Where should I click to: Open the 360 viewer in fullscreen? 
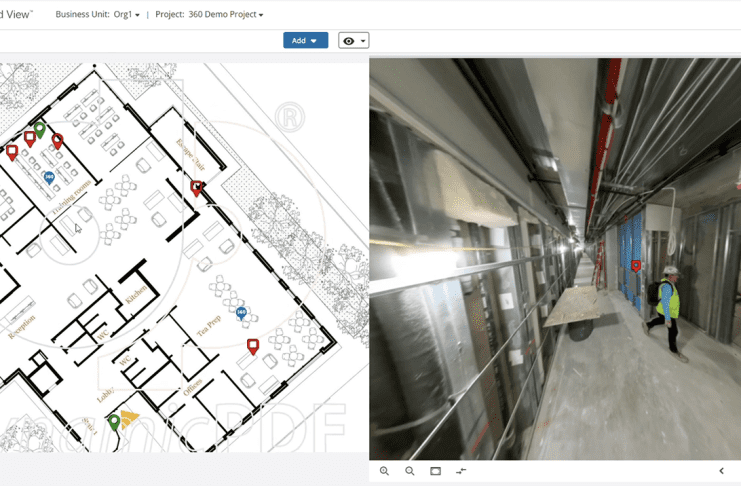point(436,471)
